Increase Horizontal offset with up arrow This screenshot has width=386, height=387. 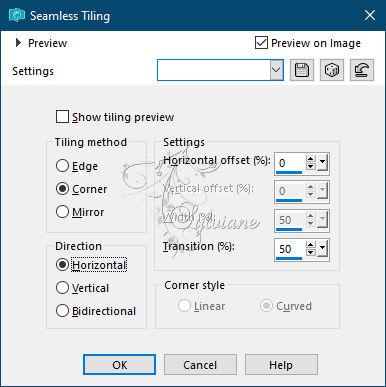[x=311, y=159]
